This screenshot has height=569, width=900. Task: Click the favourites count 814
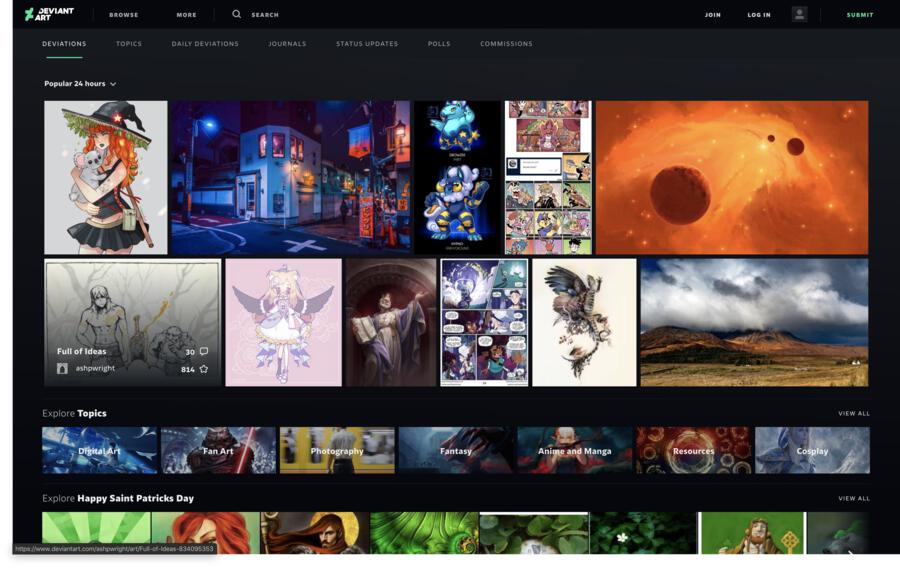[x=188, y=370]
